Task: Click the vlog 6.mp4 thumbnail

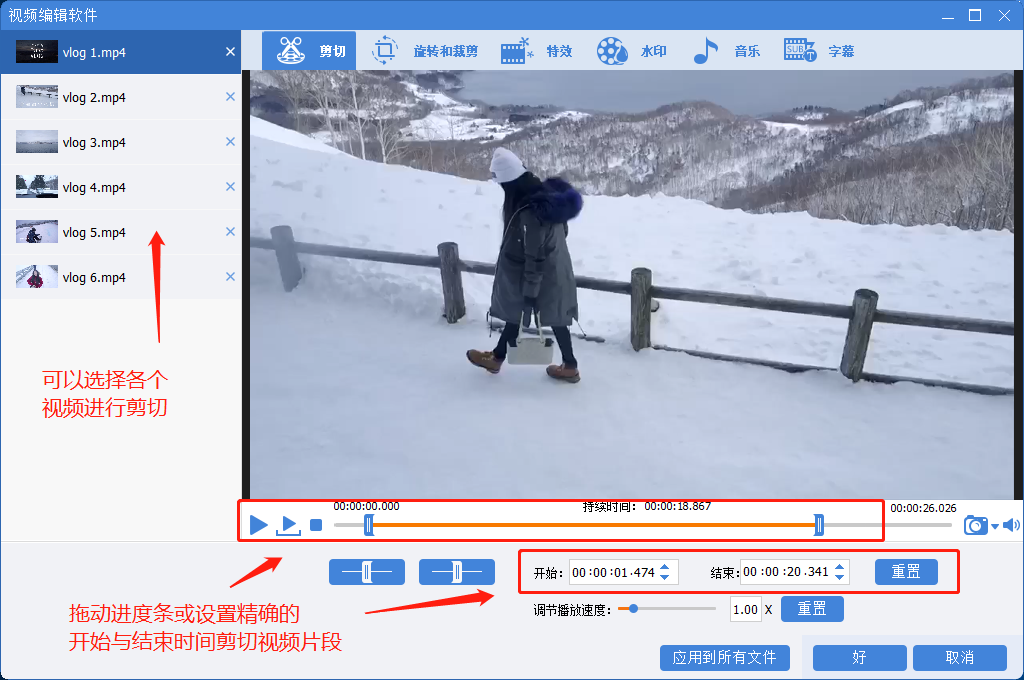Action: click(37, 277)
